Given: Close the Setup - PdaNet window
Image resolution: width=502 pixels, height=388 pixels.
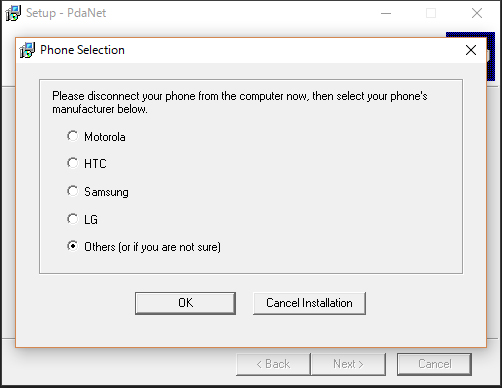Looking at the screenshot, I should [x=477, y=13].
